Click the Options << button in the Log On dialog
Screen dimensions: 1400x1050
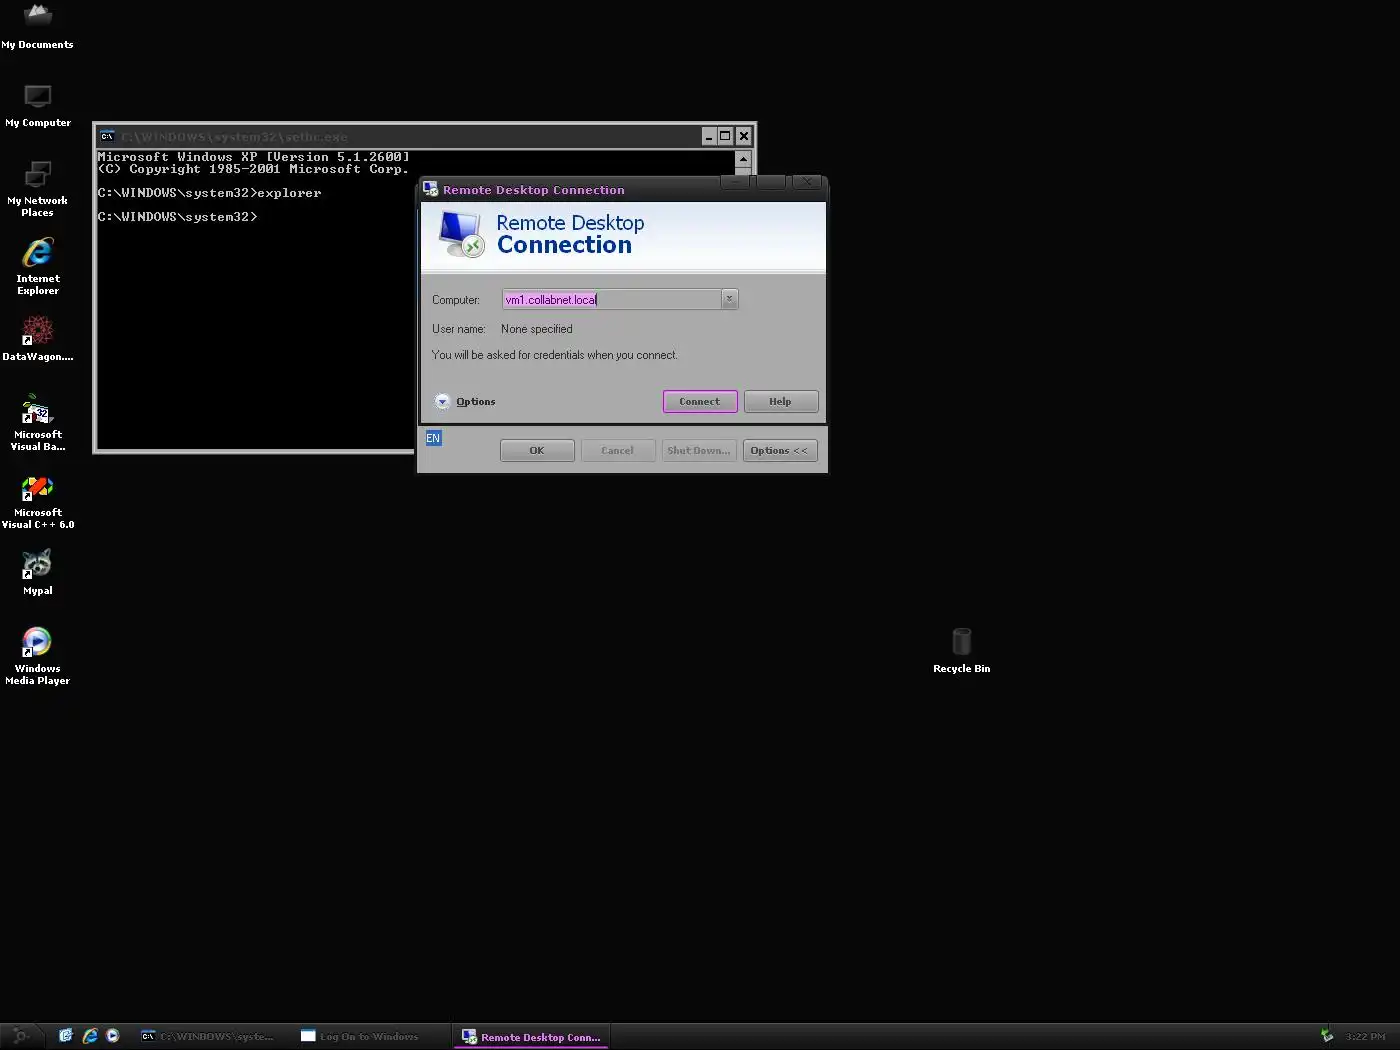(780, 450)
